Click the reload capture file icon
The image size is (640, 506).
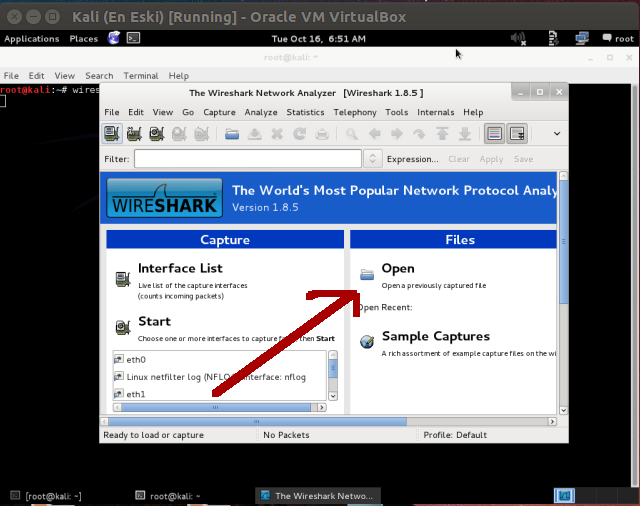point(300,134)
